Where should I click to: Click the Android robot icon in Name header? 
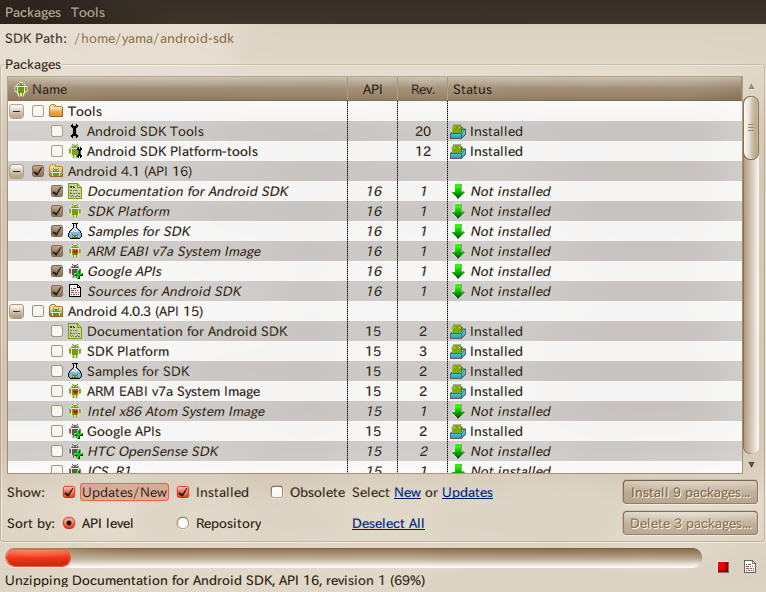pyautogui.click(x=21, y=89)
